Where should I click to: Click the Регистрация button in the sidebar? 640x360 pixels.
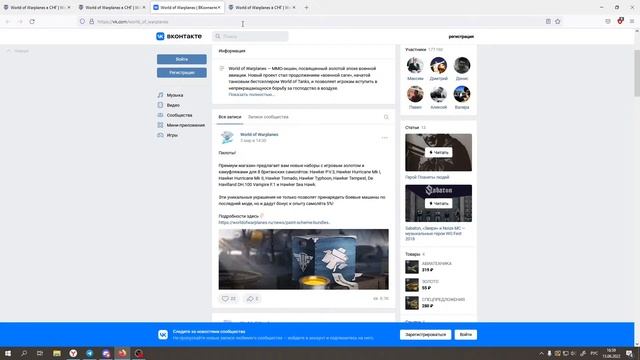click(182, 73)
